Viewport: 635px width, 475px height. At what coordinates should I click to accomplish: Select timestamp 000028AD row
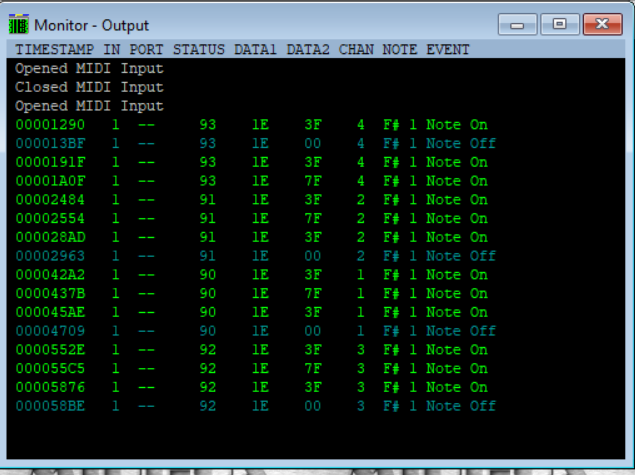click(x=251, y=237)
